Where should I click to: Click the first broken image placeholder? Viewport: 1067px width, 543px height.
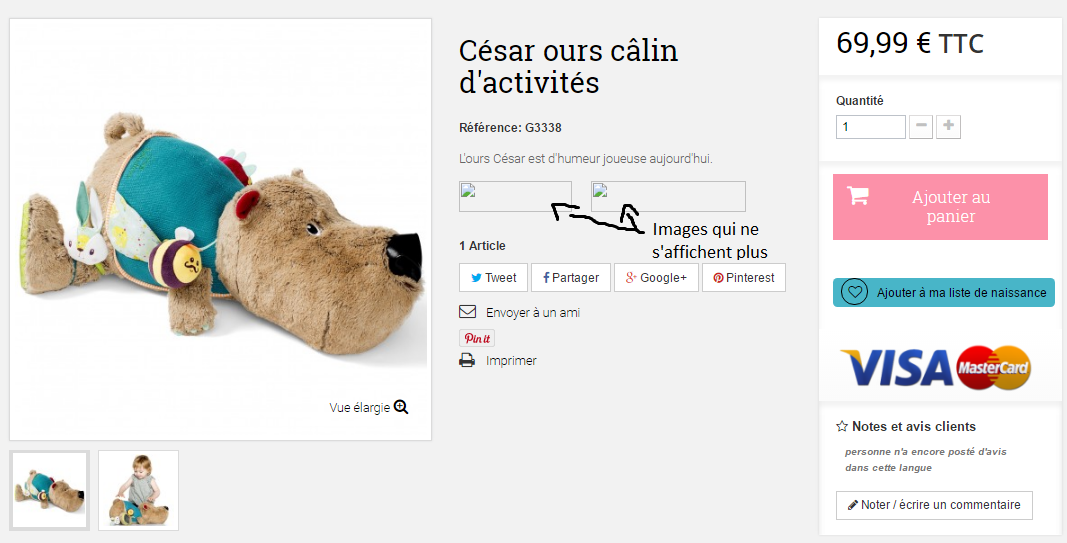pyautogui.click(x=515, y=196)
